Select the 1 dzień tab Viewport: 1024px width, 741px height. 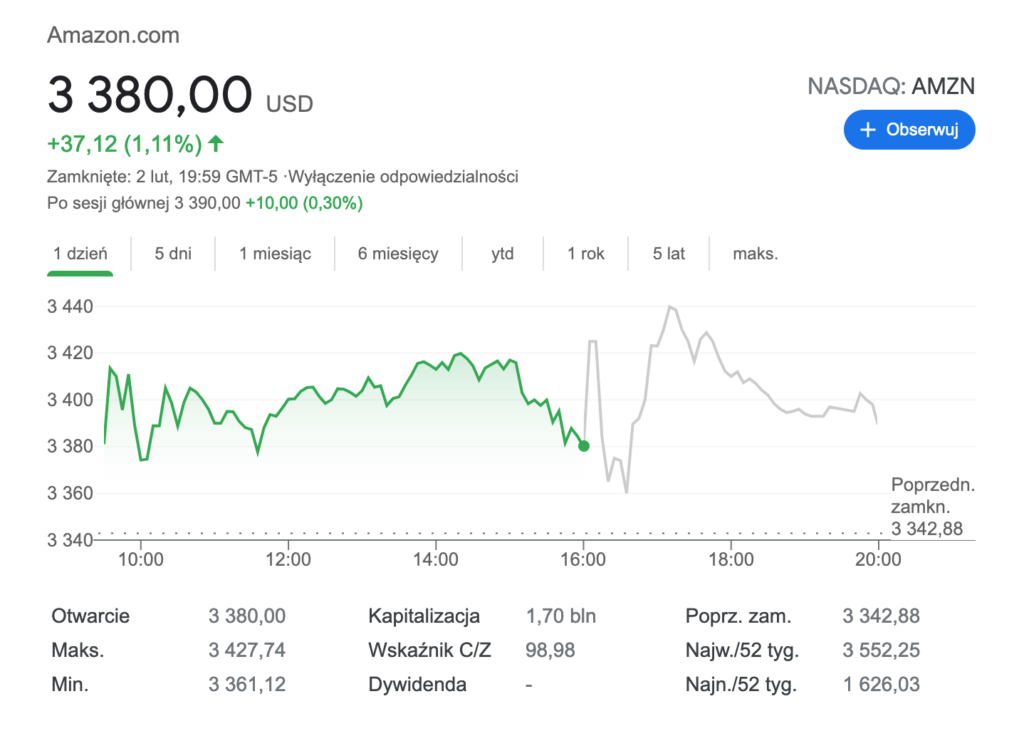(80, 253)
